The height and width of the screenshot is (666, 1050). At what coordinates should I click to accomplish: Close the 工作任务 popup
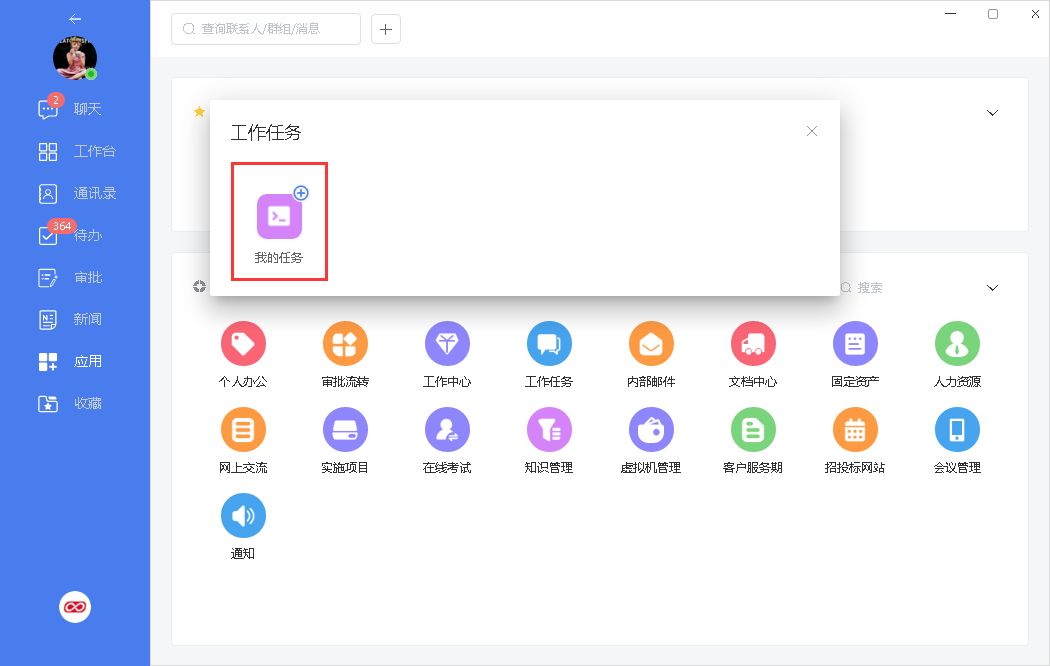point(812,131)
